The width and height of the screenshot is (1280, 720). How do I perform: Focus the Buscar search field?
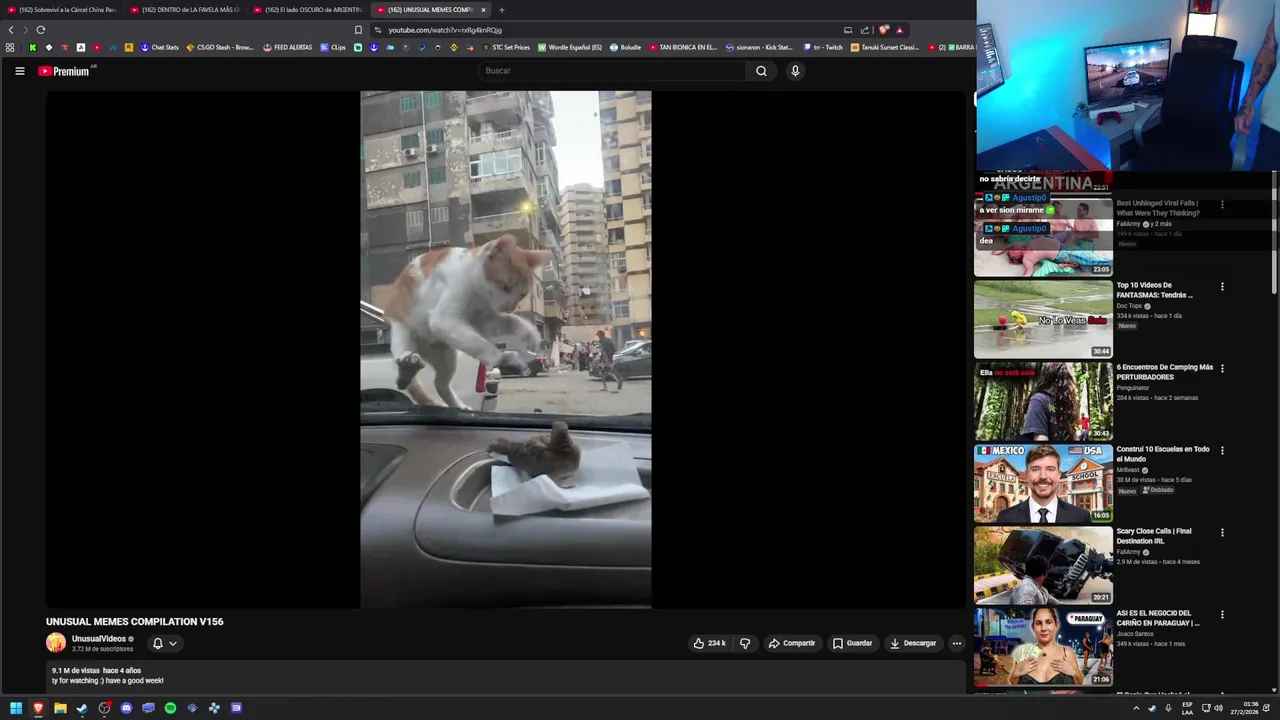tap(612, 71)
